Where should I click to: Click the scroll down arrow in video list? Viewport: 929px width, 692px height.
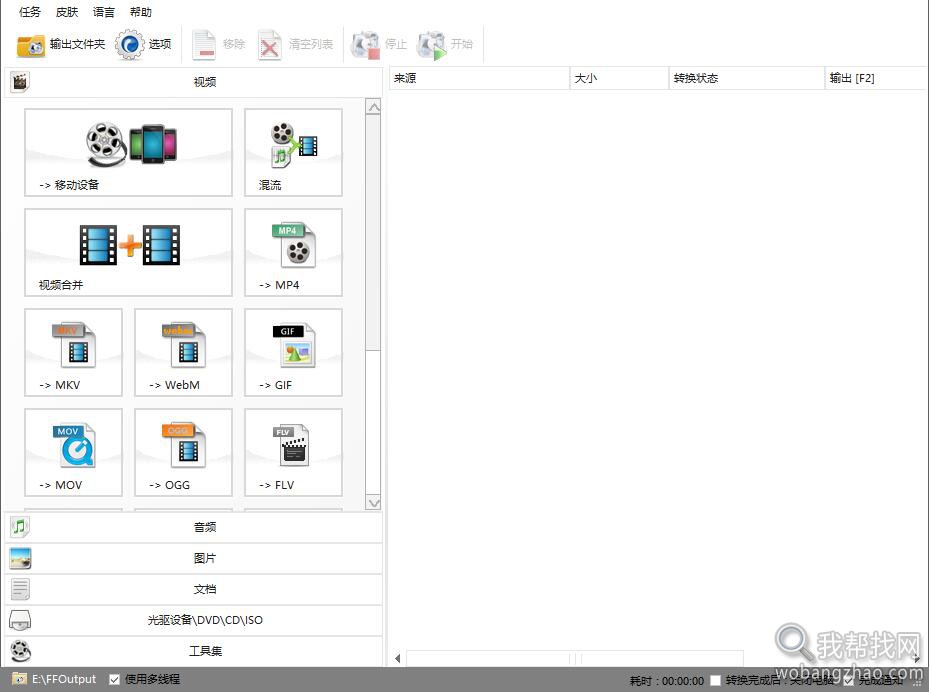pyautogui.click(x=373, y=503)
